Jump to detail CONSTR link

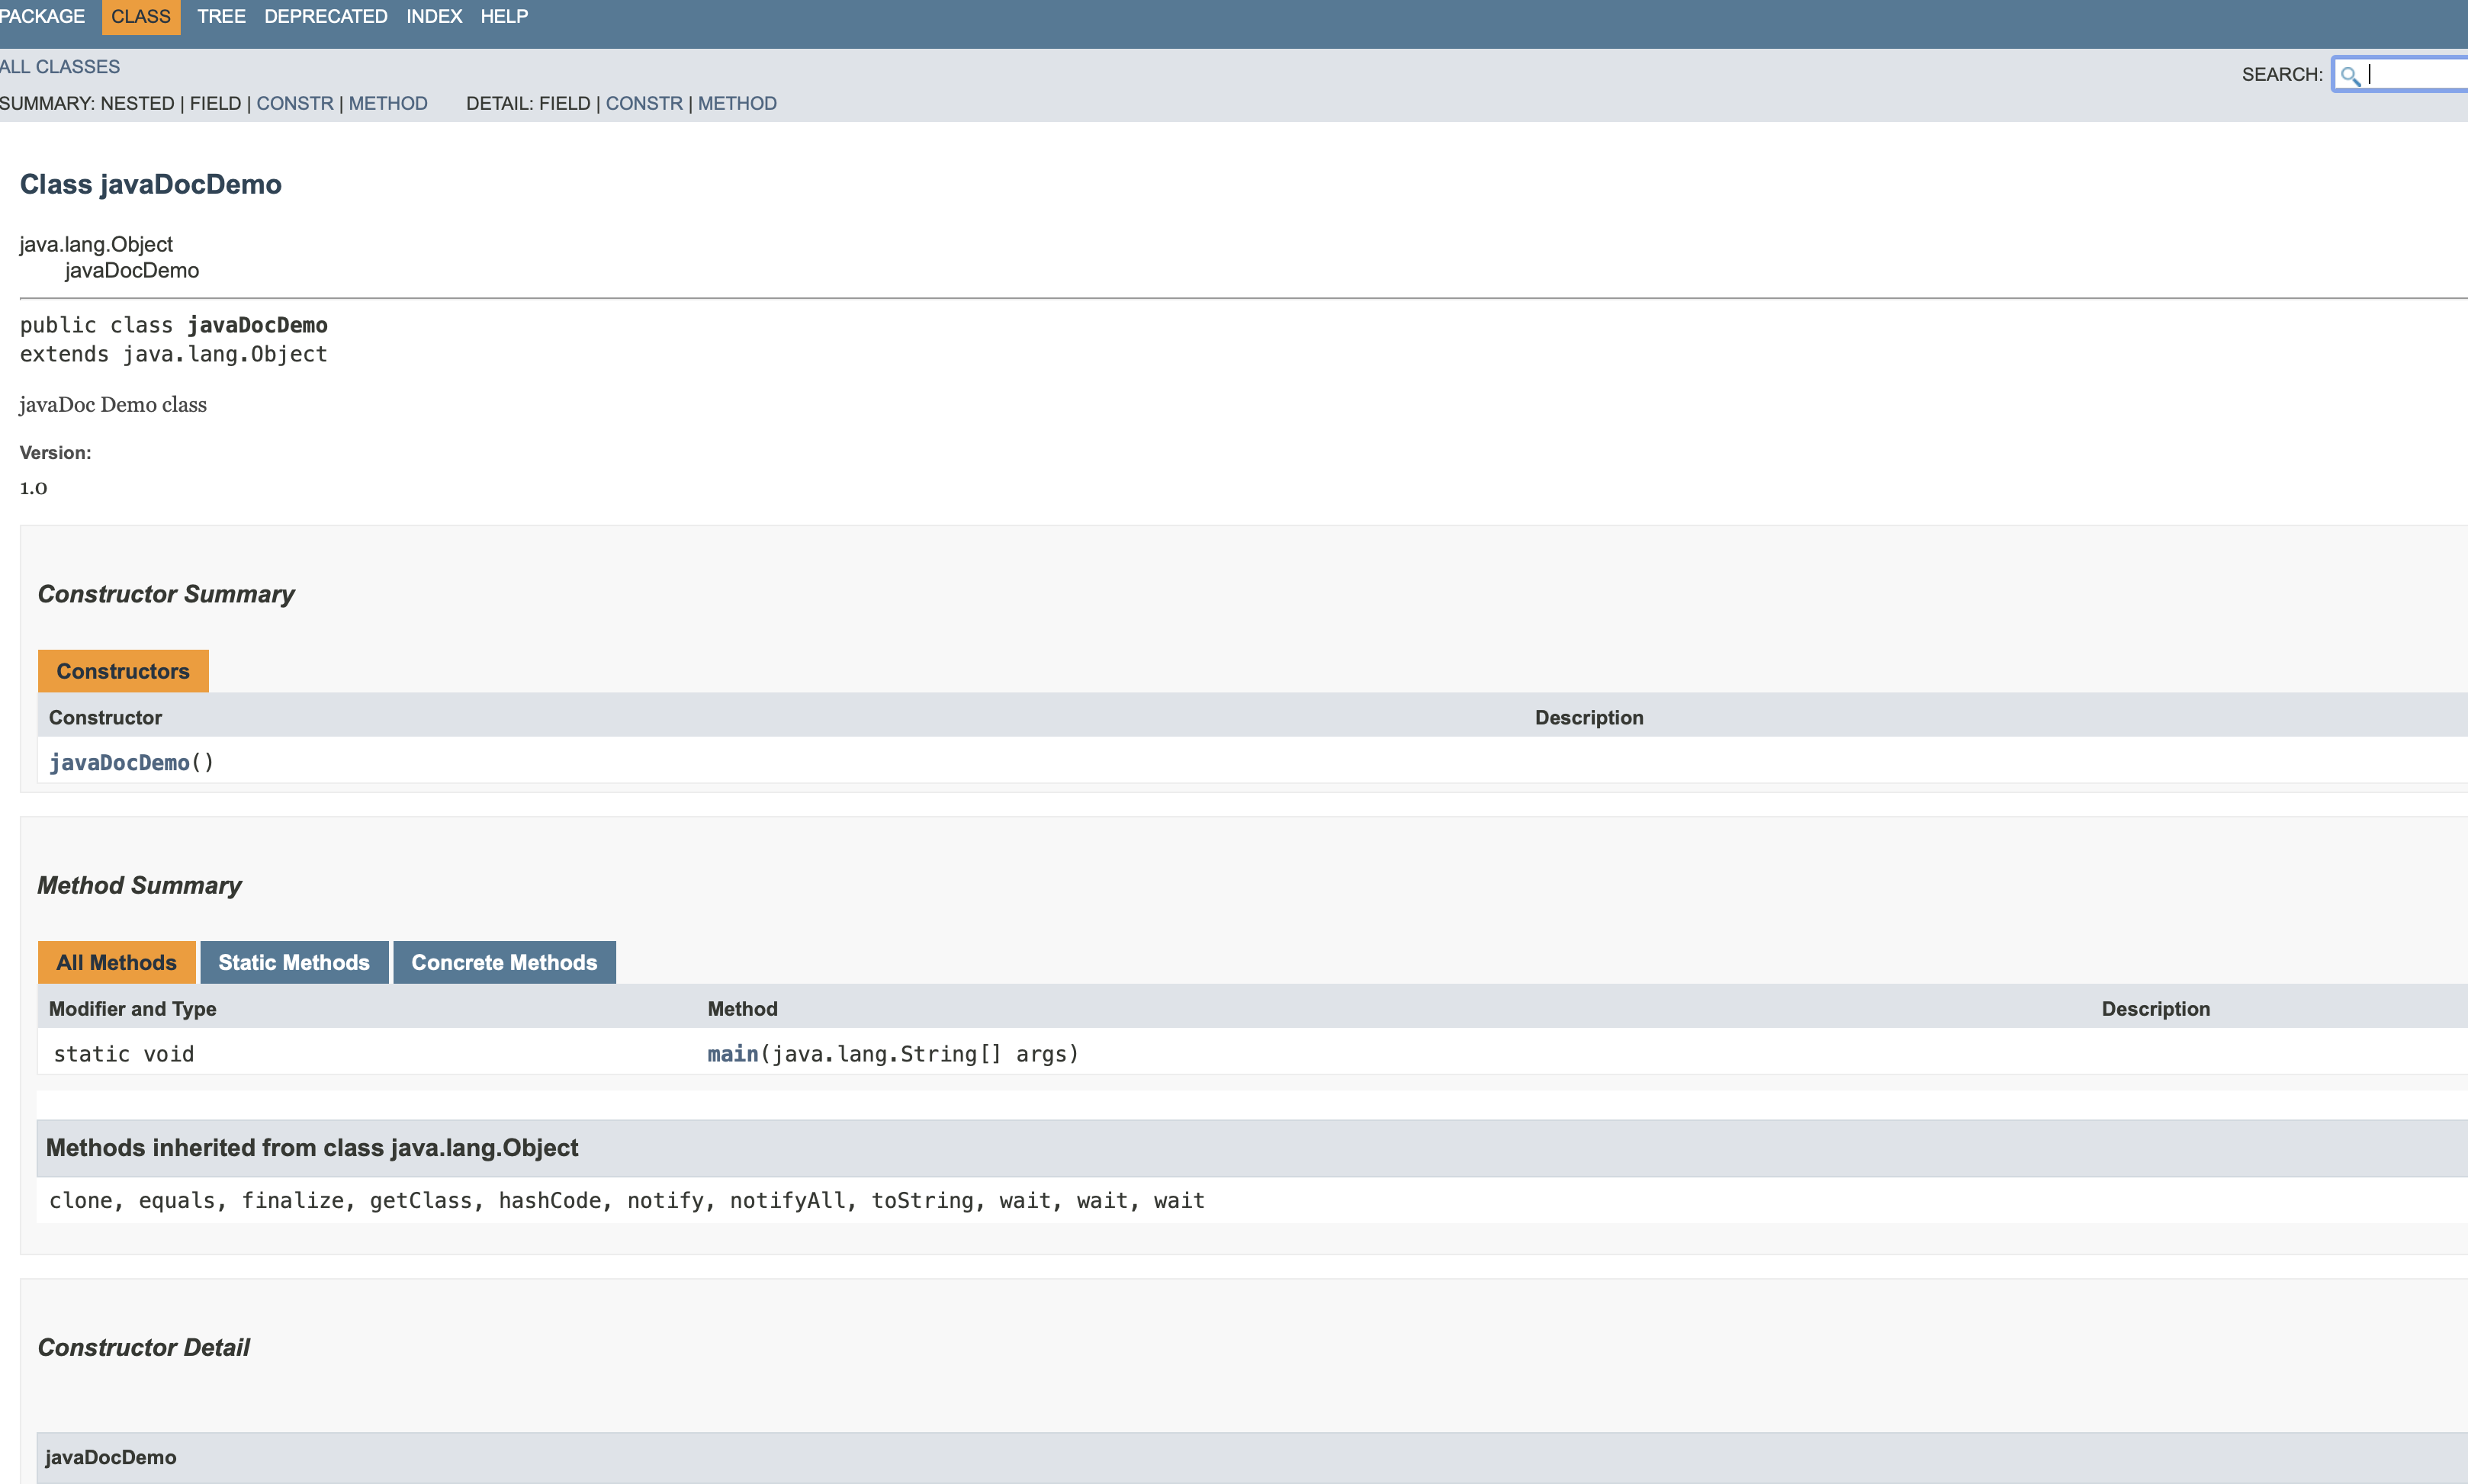(644, 104)
